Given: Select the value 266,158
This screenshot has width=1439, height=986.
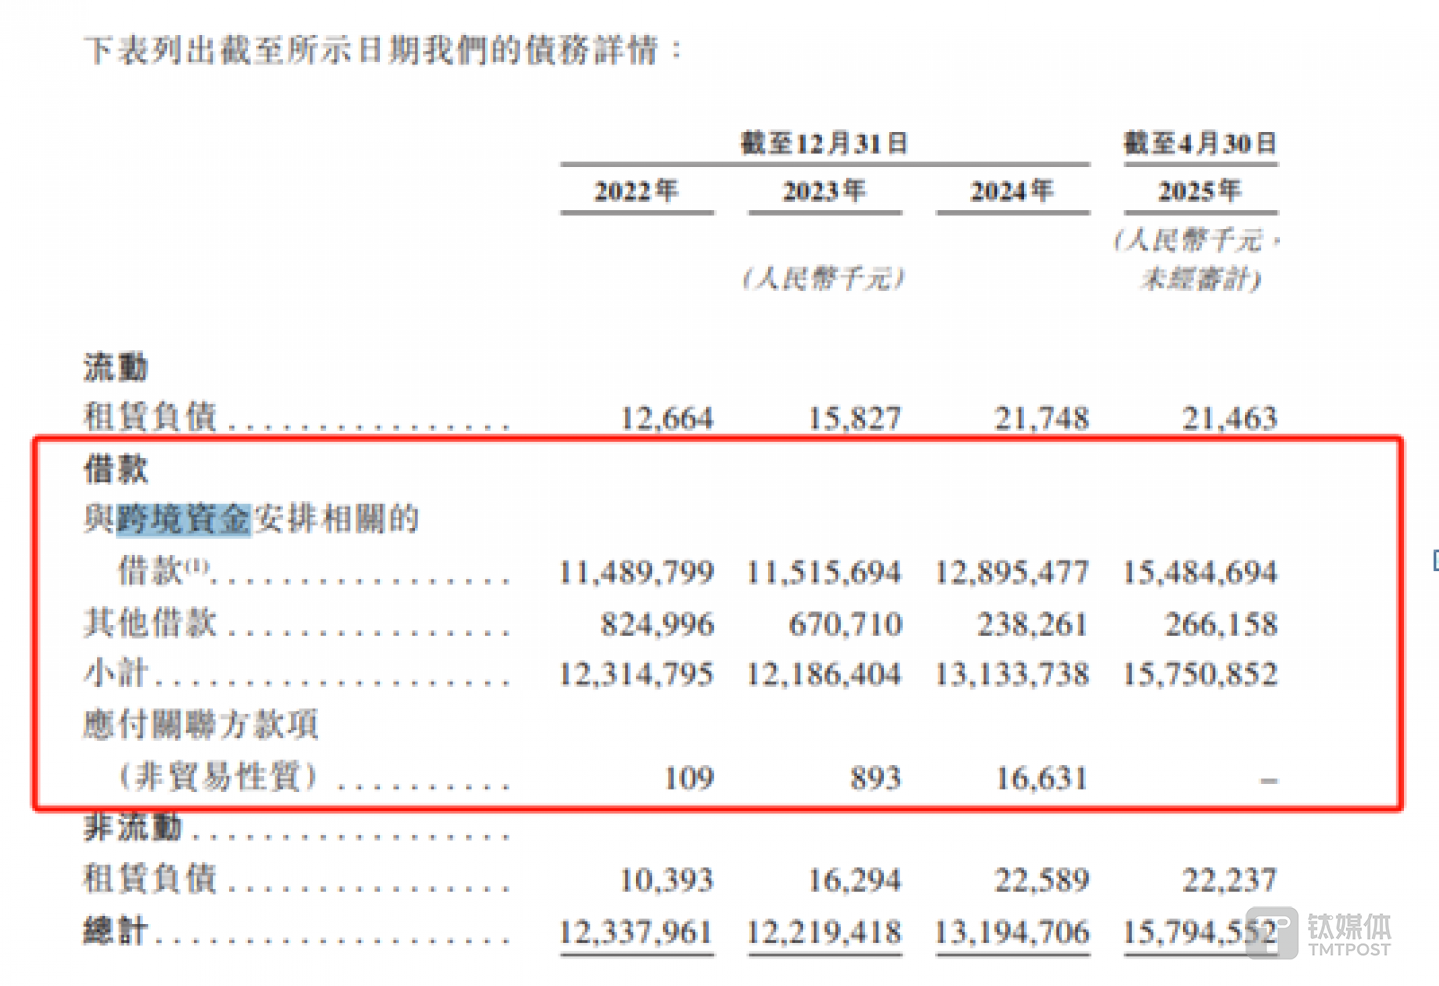Looking at the screenshot, I should (x=1221, y=625).
